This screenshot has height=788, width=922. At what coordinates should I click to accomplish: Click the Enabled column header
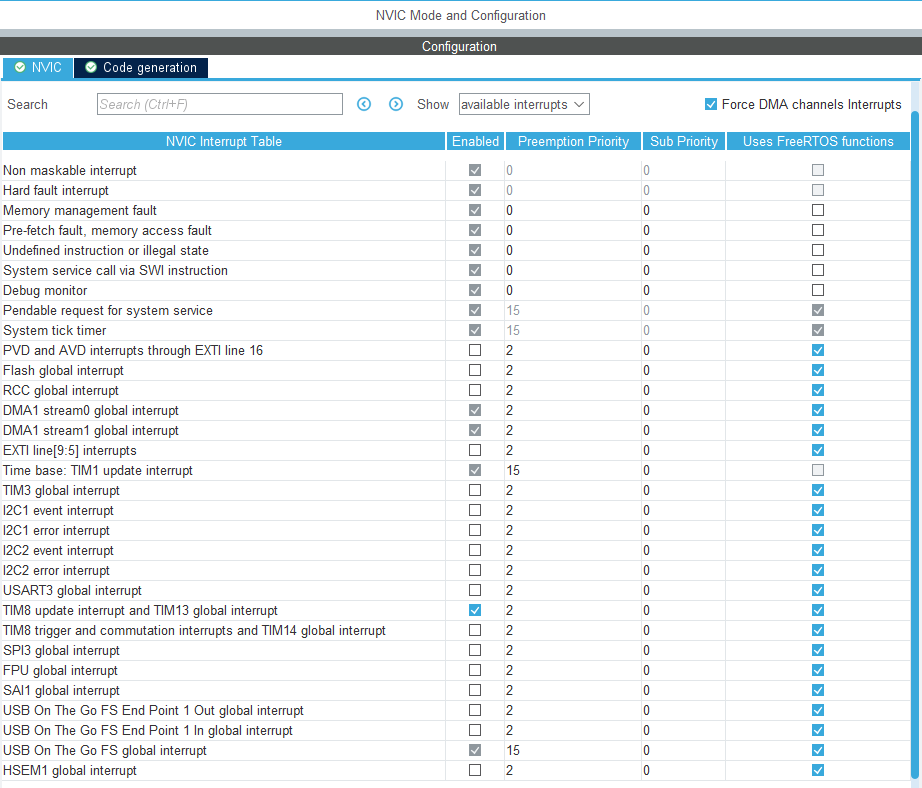point(475,141)
